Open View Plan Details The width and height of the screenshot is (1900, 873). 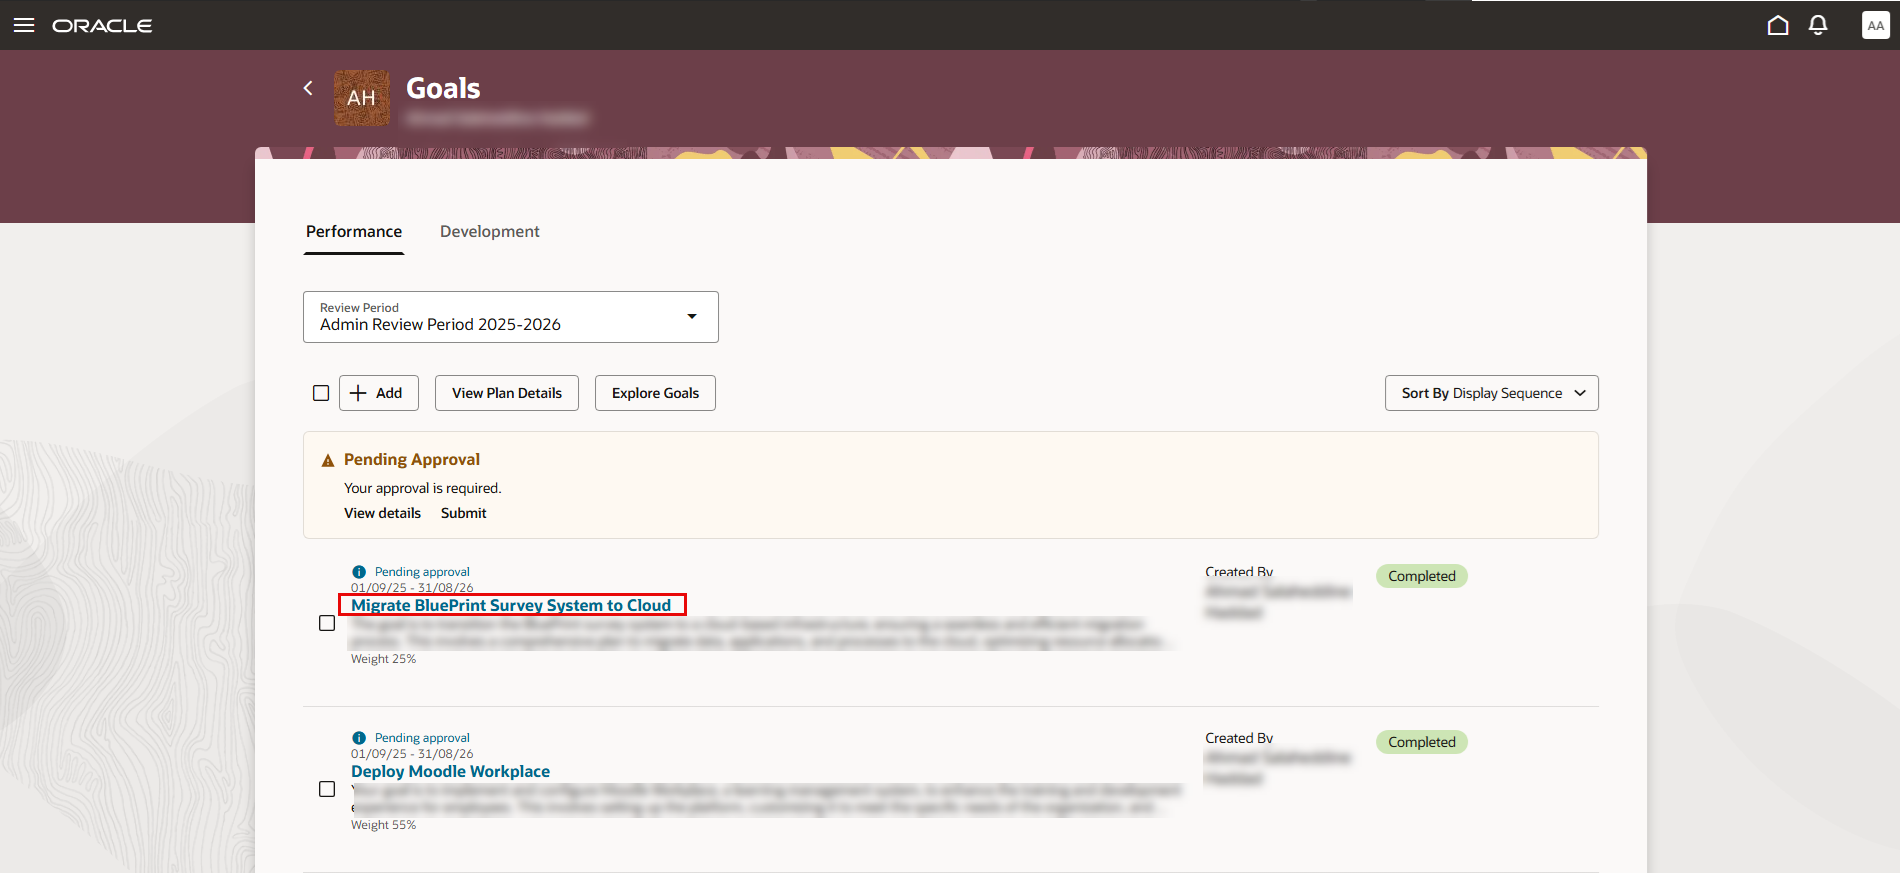coord(507,393)
